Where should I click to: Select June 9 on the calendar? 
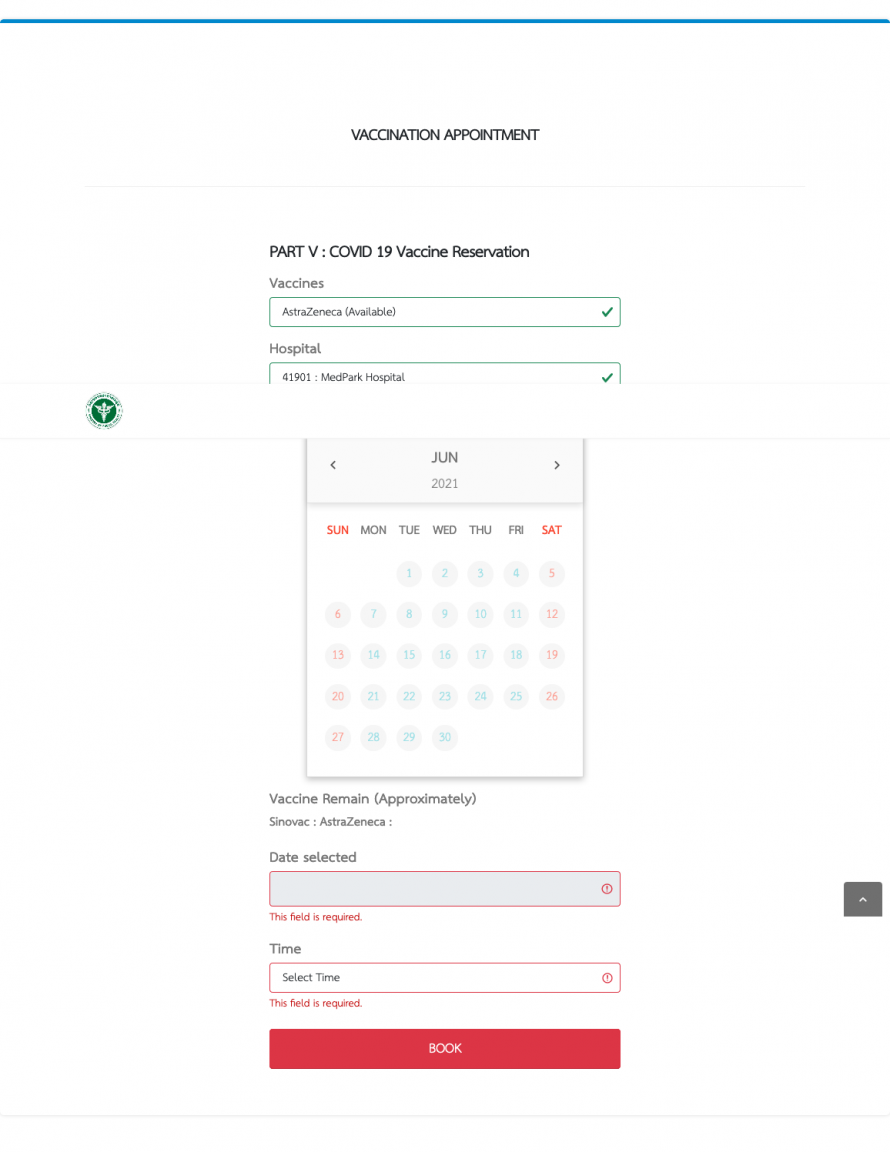pyautogui.click(x=444, y=614)
